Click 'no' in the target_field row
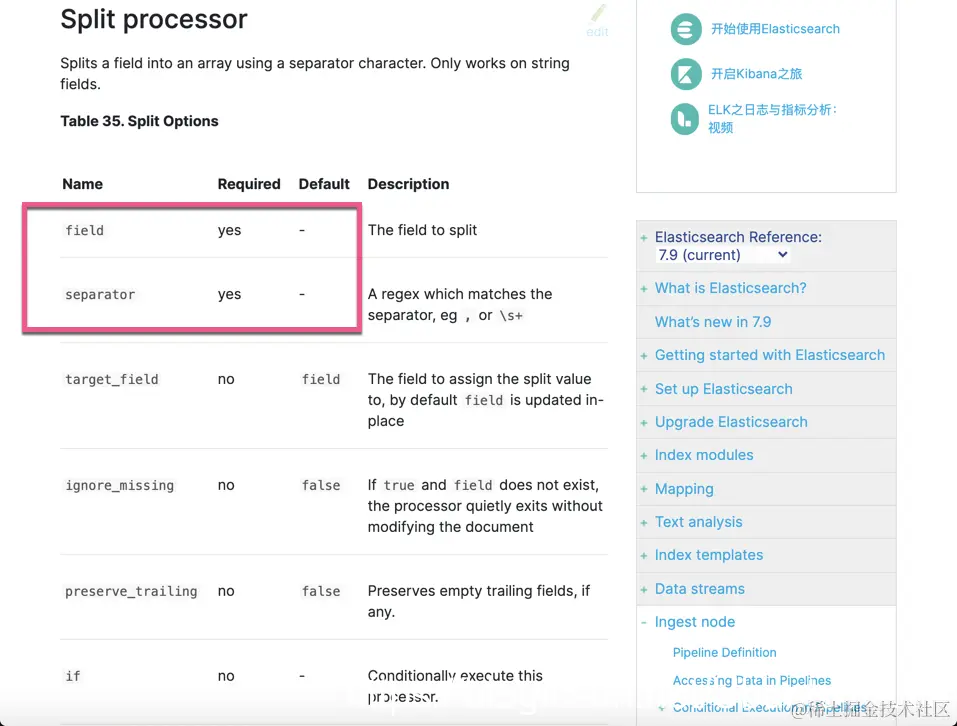 click(226, 379)
